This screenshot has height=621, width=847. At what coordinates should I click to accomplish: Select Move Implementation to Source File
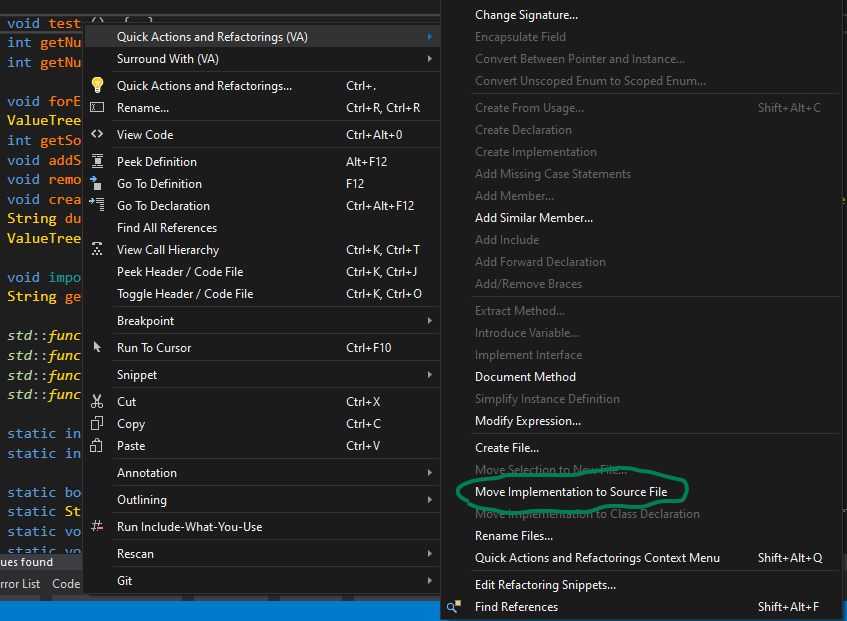[x=571, y=492]
